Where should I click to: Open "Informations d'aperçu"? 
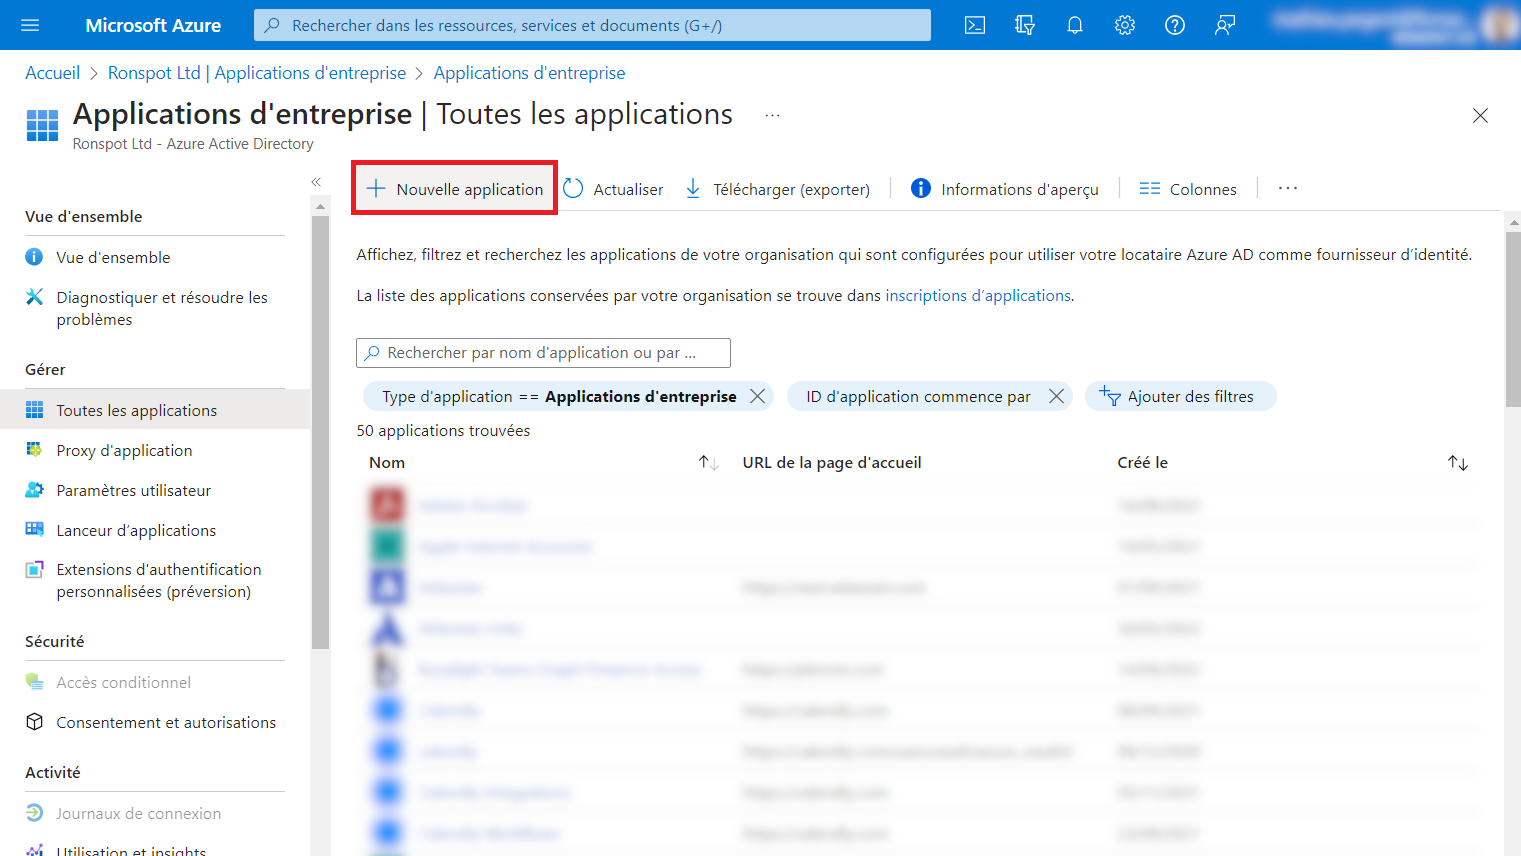[x=1004, y=189]
